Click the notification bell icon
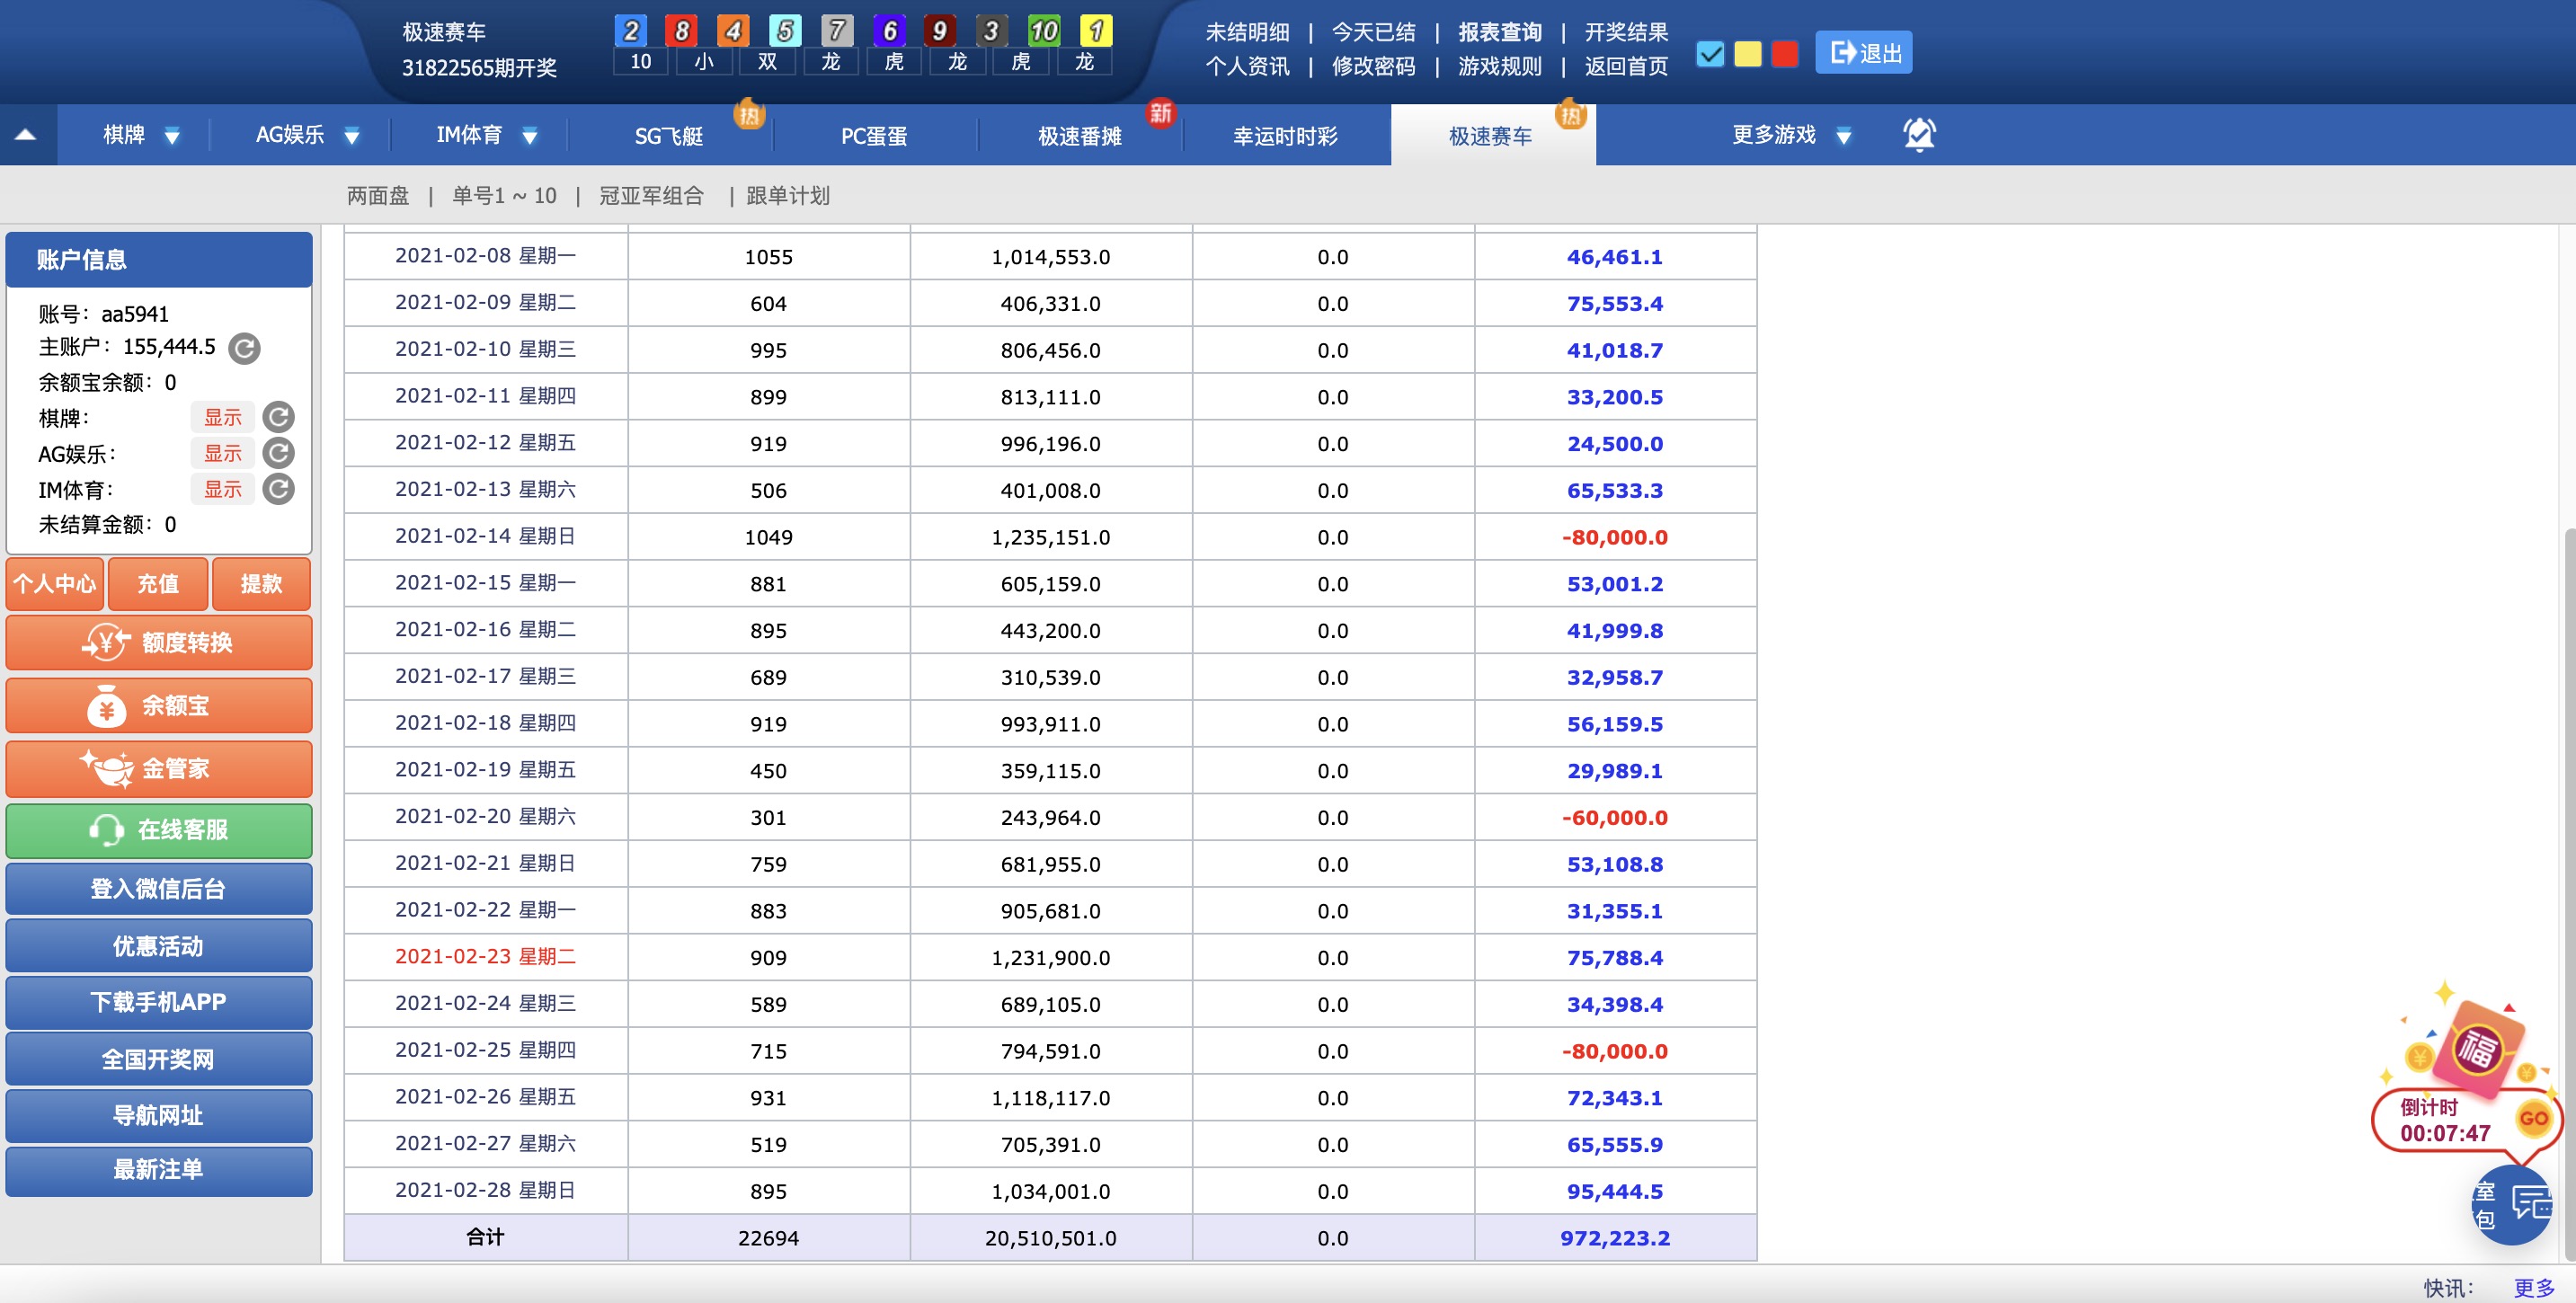 1919,135
